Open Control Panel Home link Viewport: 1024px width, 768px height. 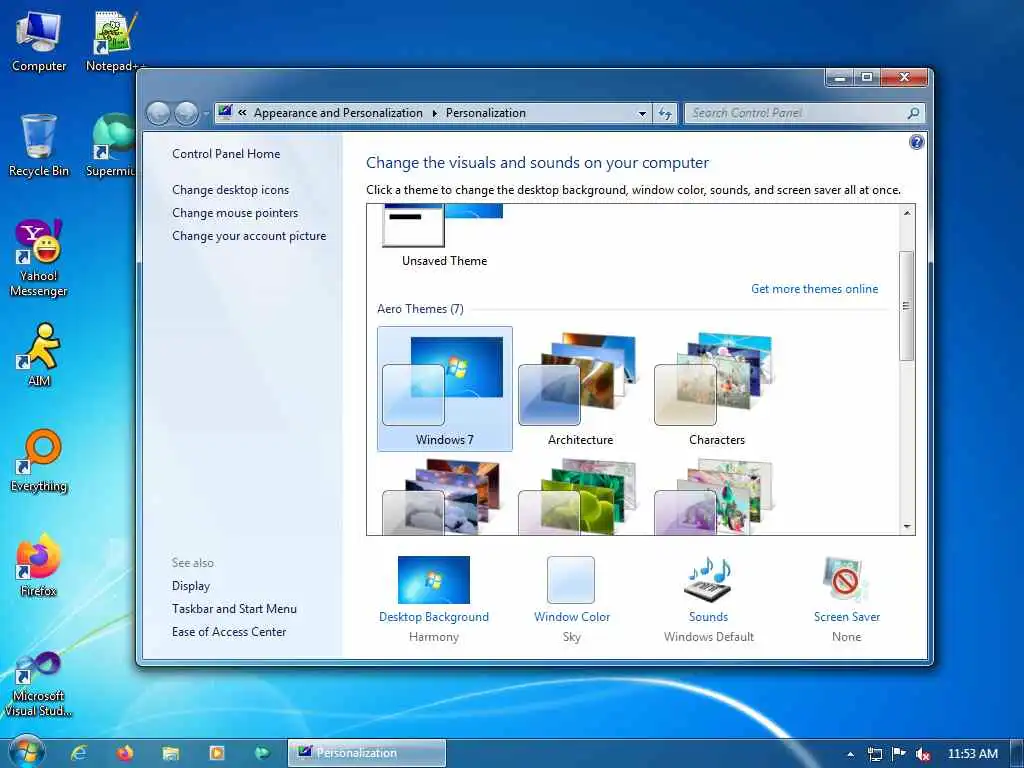(226, 153)
